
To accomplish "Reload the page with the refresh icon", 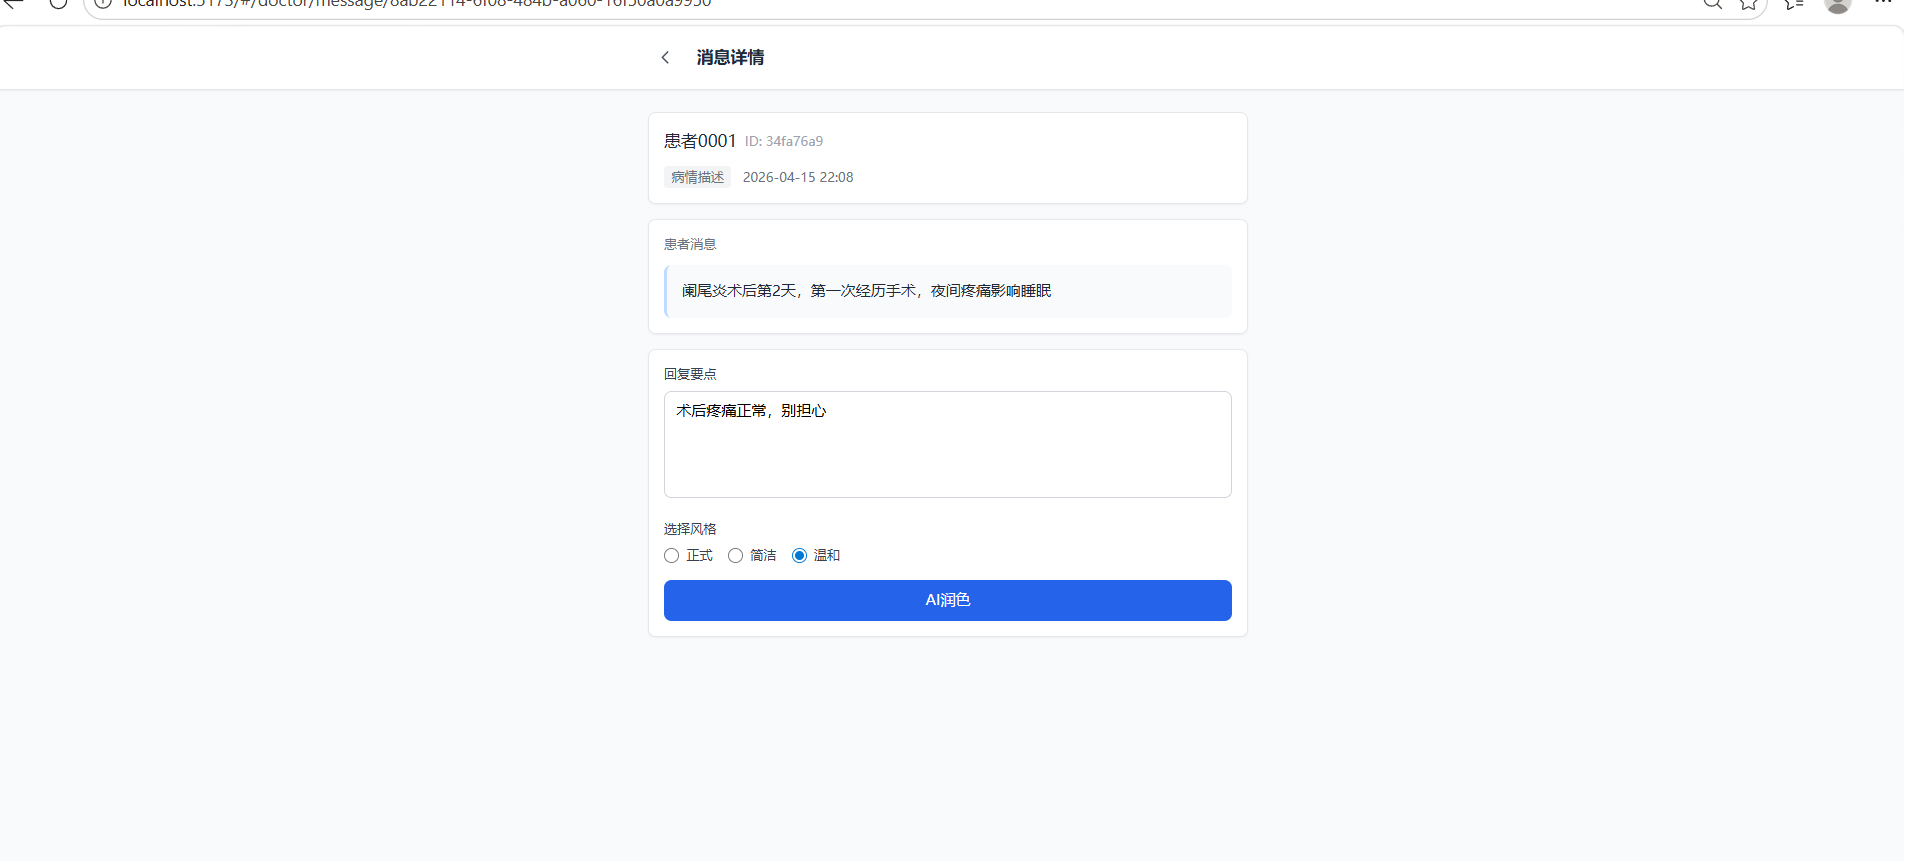I will 58,3.
